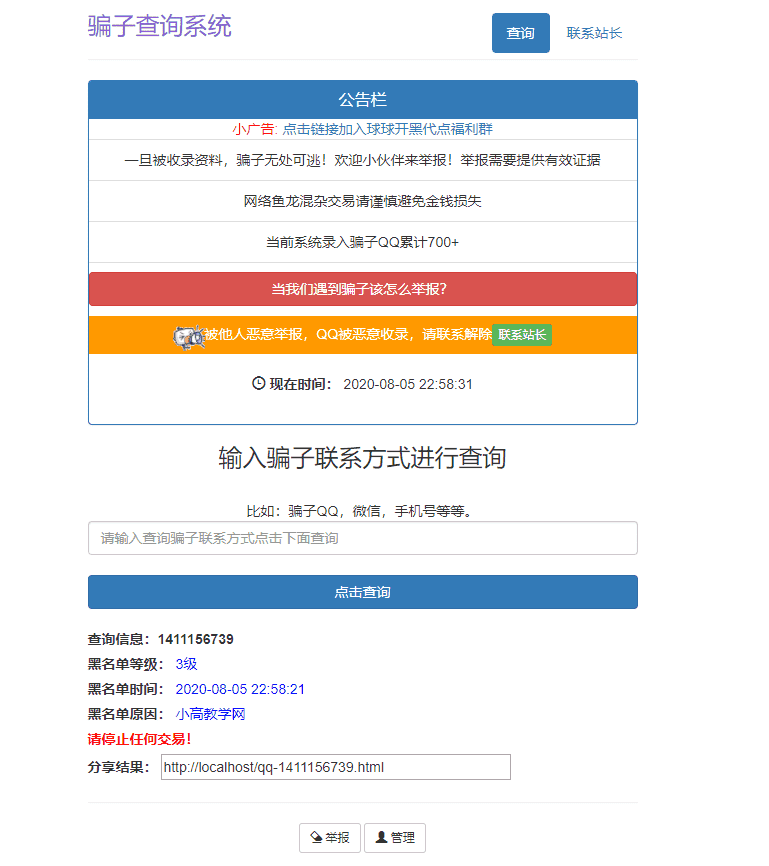
Task: Click the red 当我们遇到骗子该怎么举报? button
Action: point(362,289)
